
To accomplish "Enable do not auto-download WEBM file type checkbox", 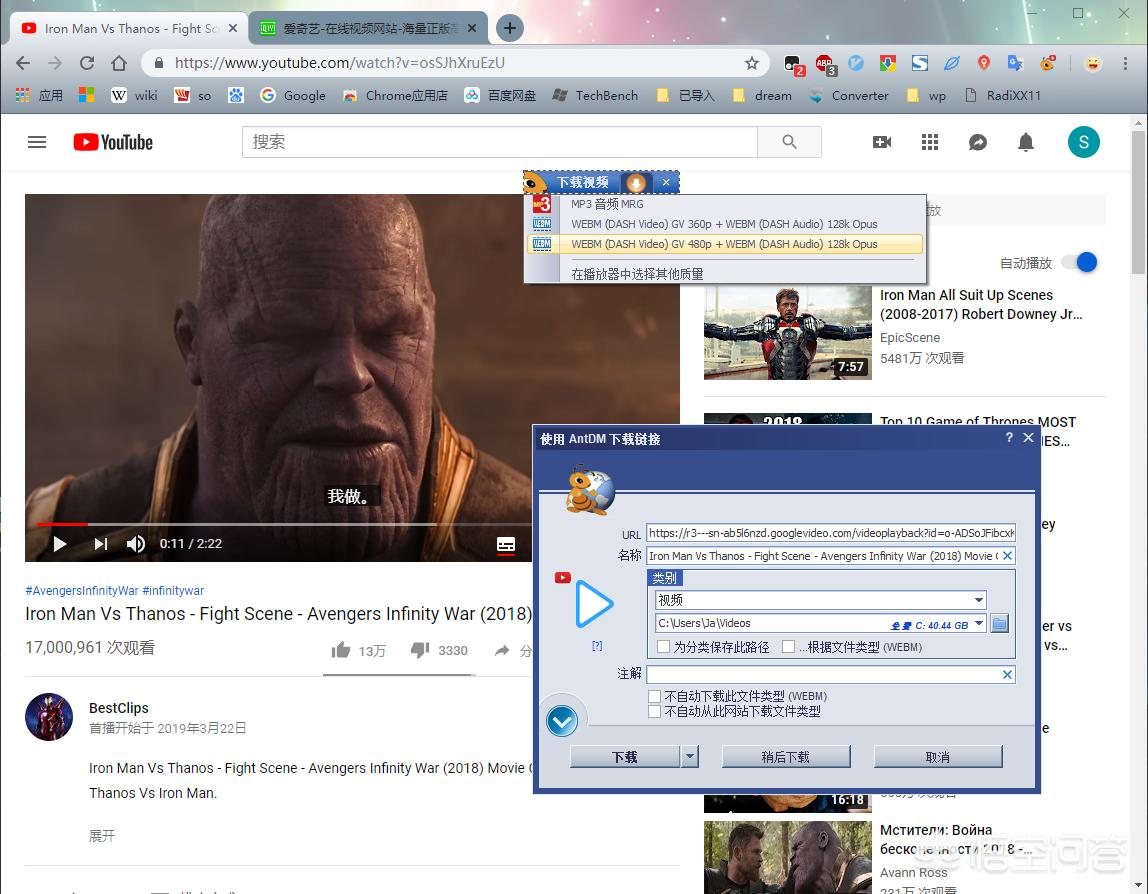I will pos(655,696).
